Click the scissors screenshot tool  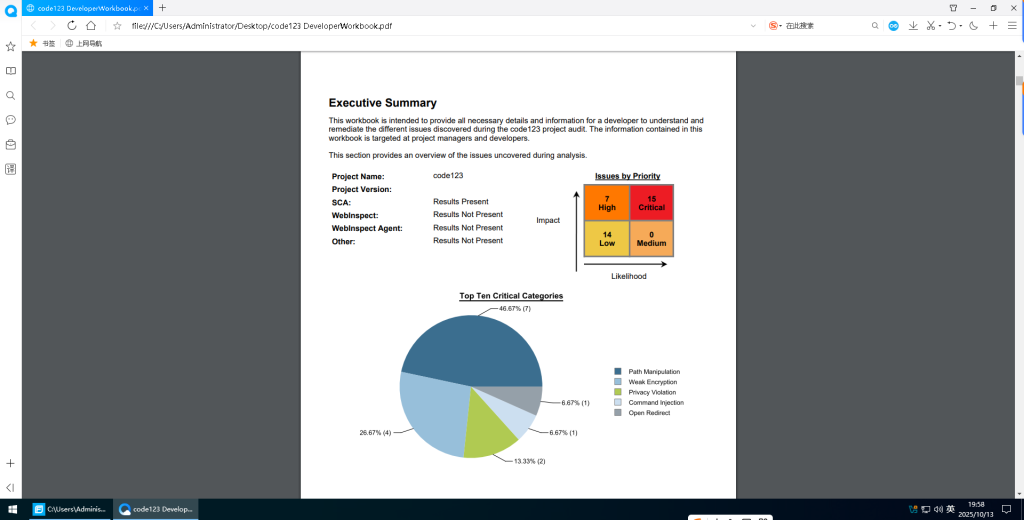[931, 26]
